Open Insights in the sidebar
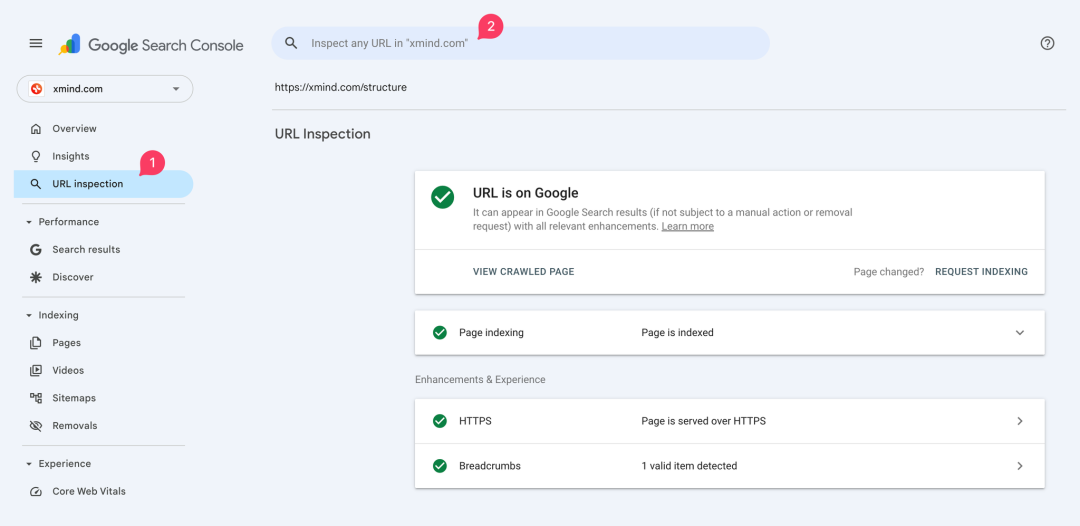The width and height of the screenshot is (1080, 526). coord(103,156)
